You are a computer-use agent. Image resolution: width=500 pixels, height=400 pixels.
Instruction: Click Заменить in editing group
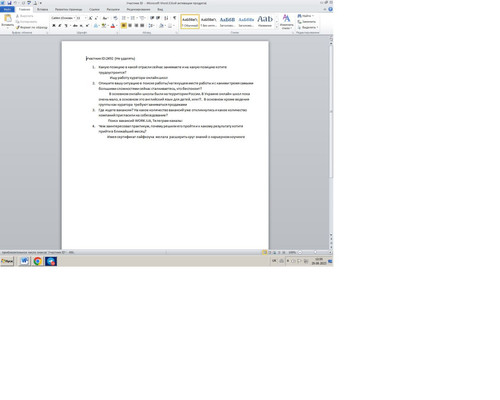point(307,22)
